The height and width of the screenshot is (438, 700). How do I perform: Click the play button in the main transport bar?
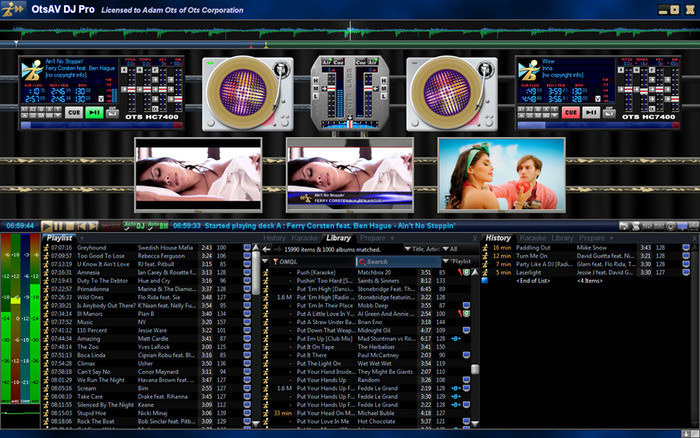46,226
